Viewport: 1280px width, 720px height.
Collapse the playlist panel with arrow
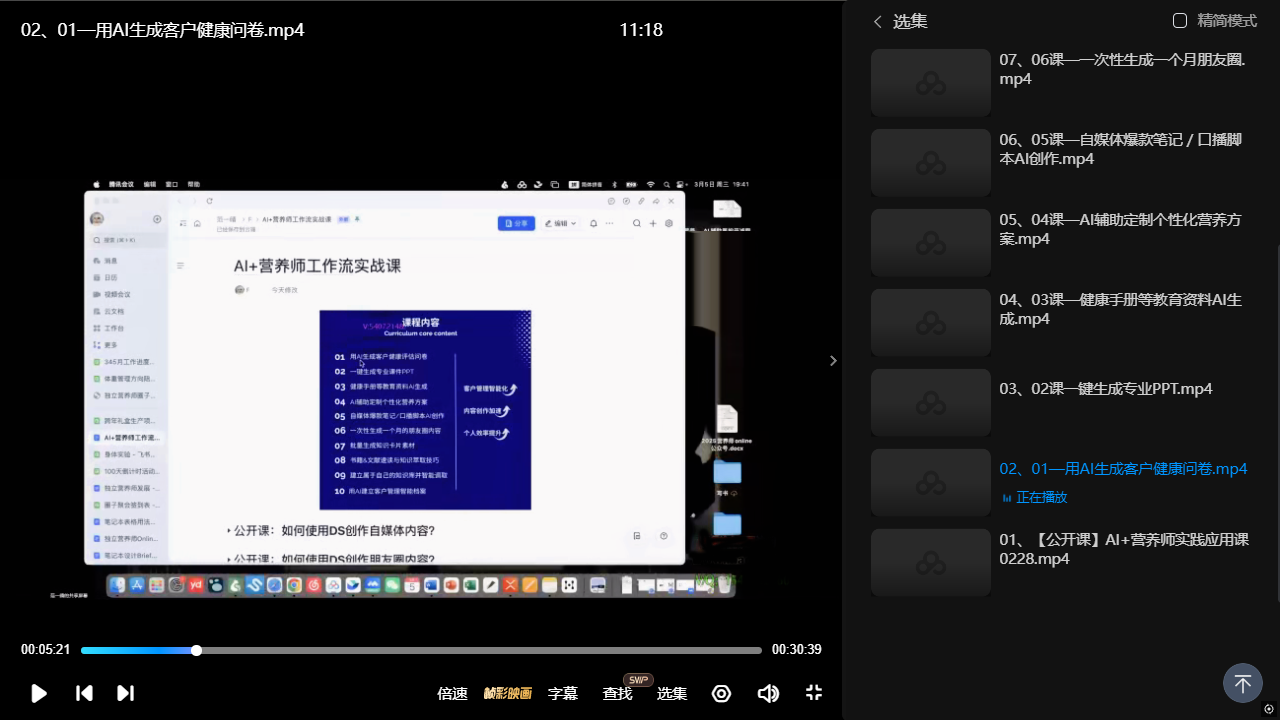point(833,361)
